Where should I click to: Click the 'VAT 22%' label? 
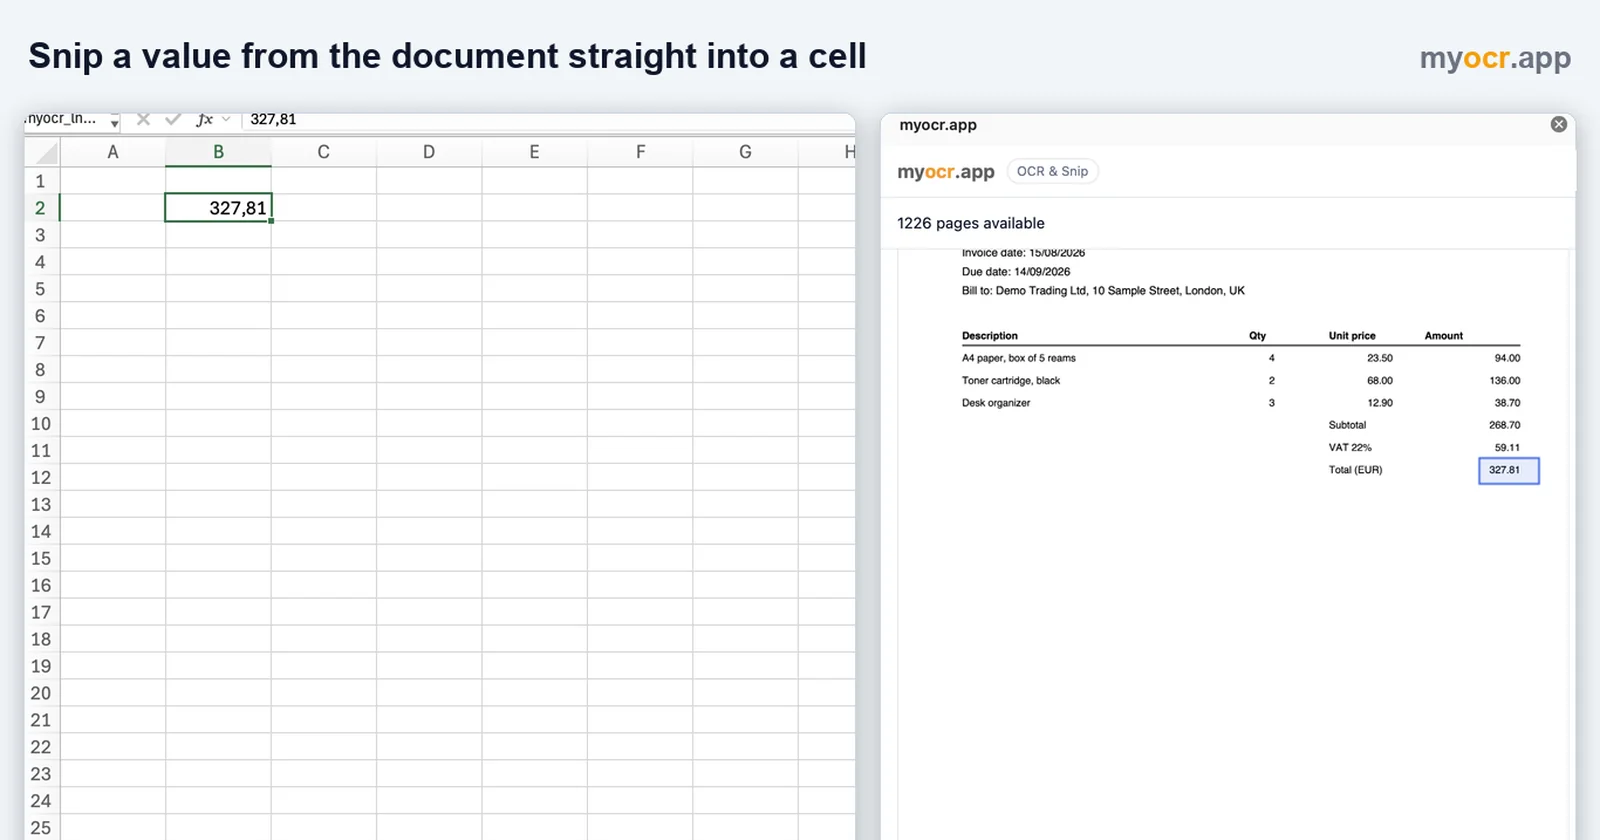pos(1350,448)
